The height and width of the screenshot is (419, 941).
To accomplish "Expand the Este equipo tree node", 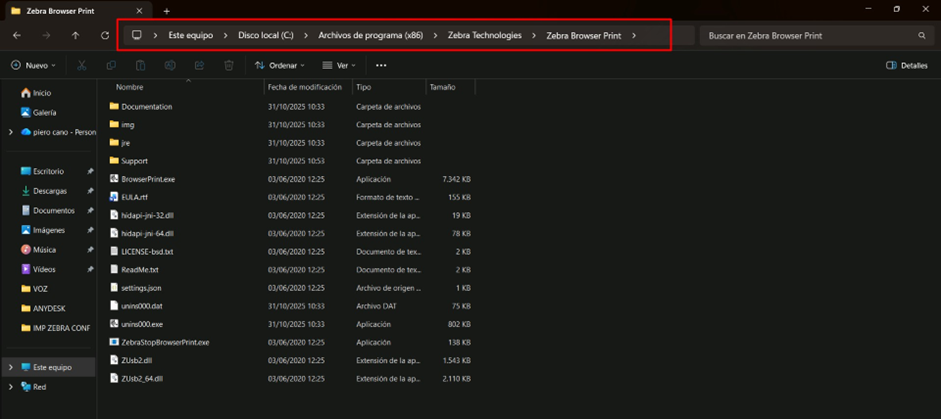I will pos(11,367).
